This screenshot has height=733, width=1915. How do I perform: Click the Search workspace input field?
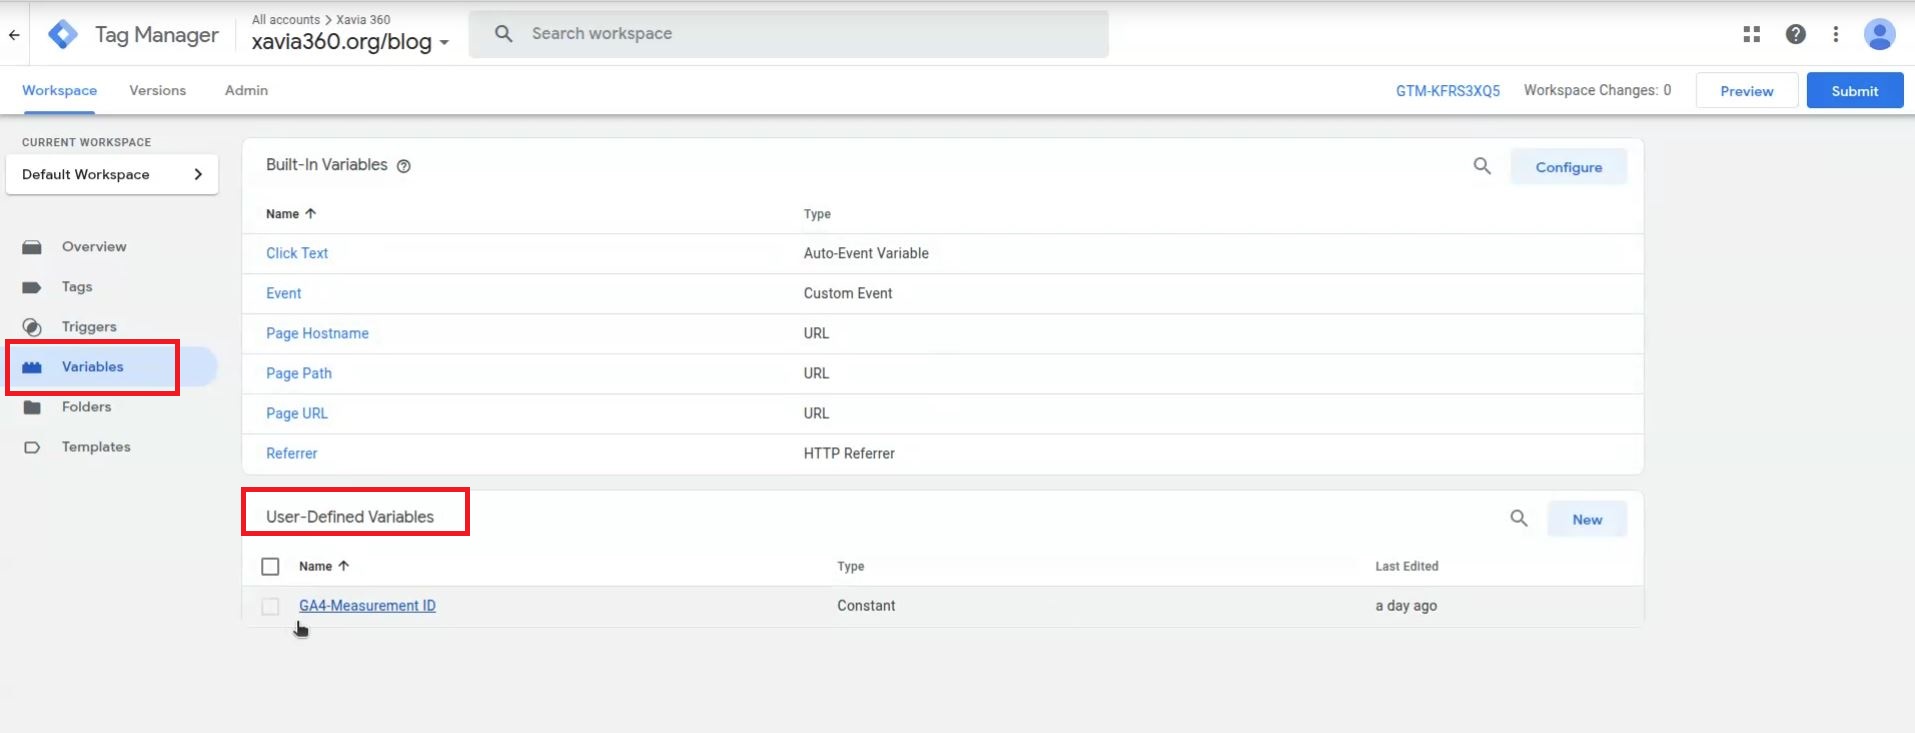pyautogui.click(x=788, y=34)
